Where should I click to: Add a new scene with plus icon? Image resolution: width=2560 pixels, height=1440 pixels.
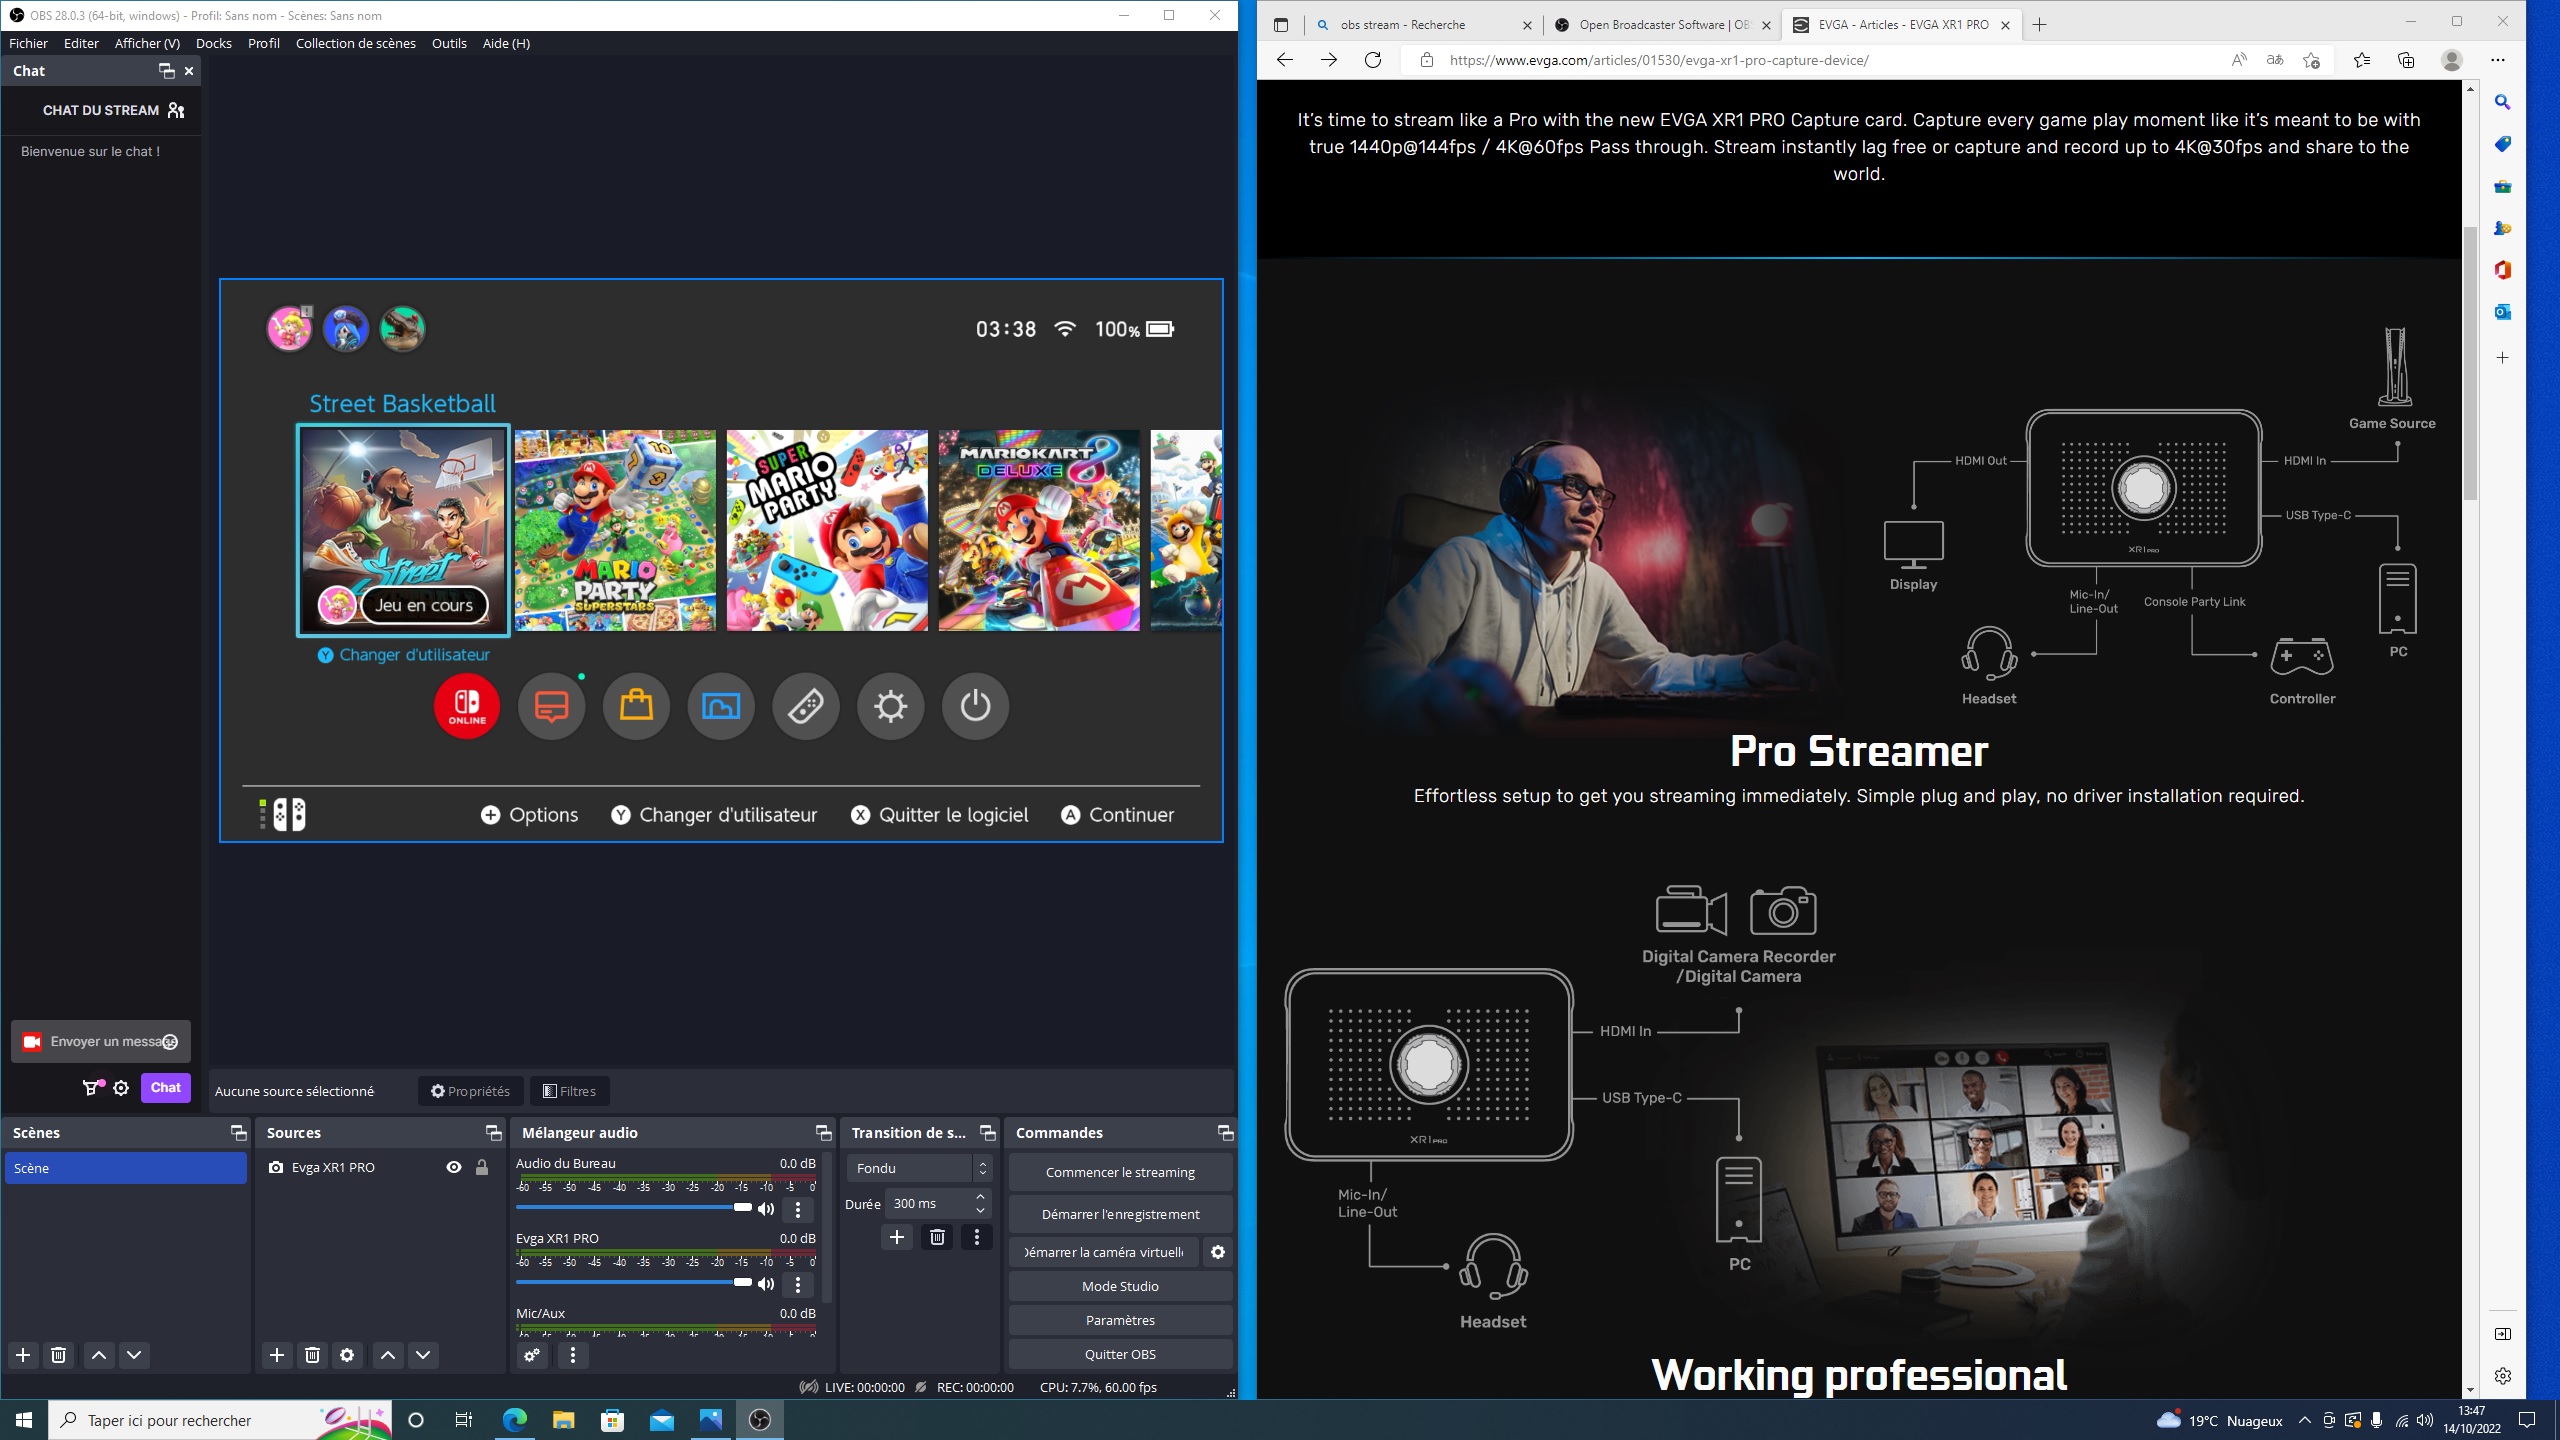(23, 1355)
